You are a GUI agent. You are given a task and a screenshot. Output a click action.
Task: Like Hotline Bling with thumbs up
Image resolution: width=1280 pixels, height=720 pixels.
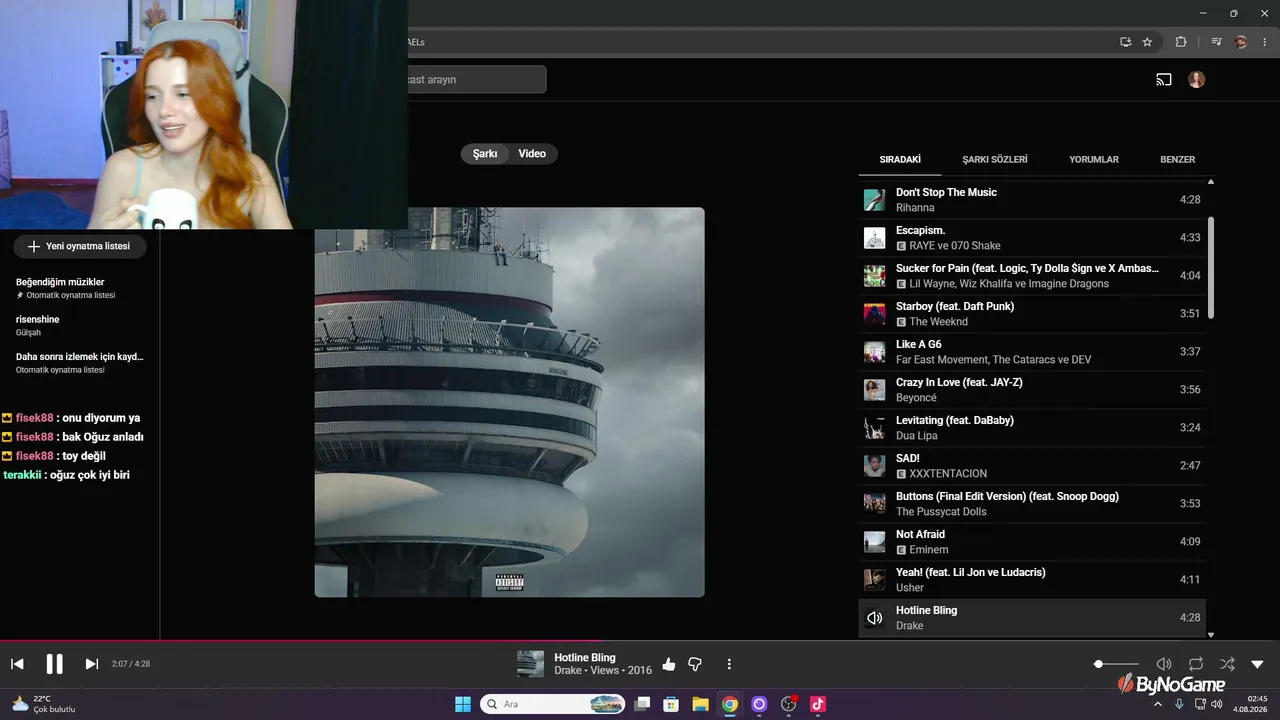pos(669,664)
